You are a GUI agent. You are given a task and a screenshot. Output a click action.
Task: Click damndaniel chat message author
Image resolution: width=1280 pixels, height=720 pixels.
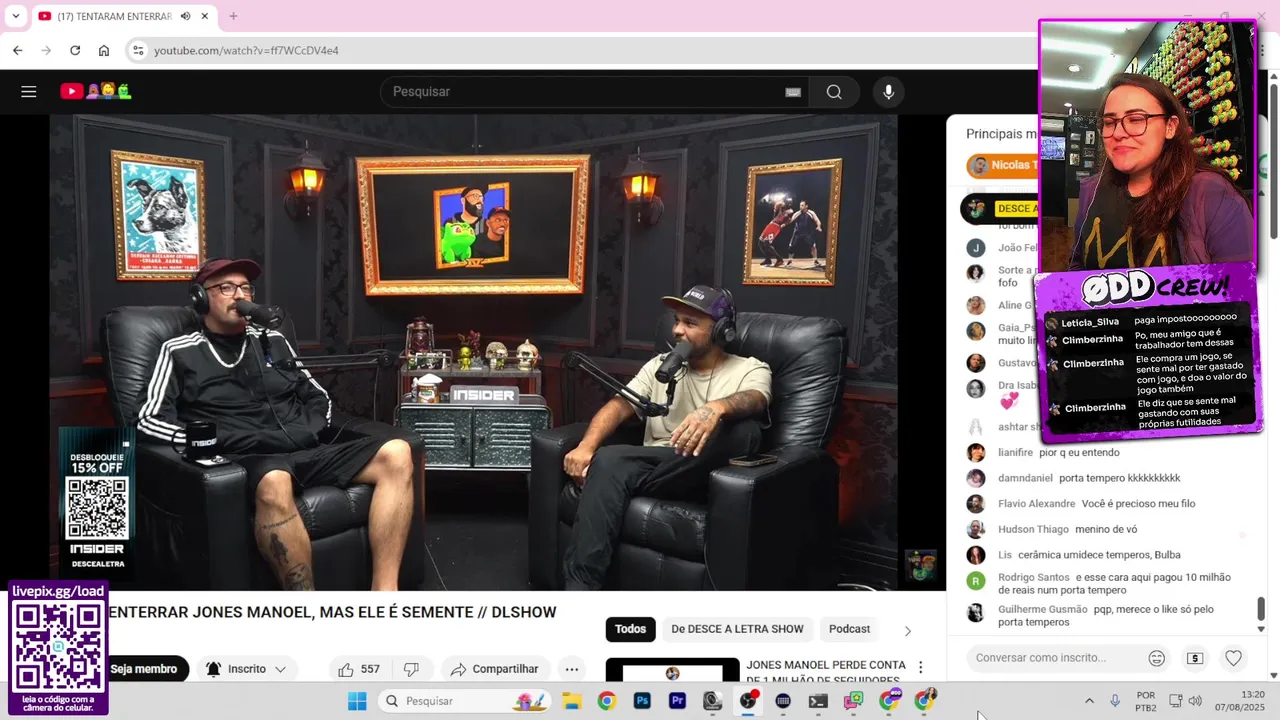(1025, 478)
